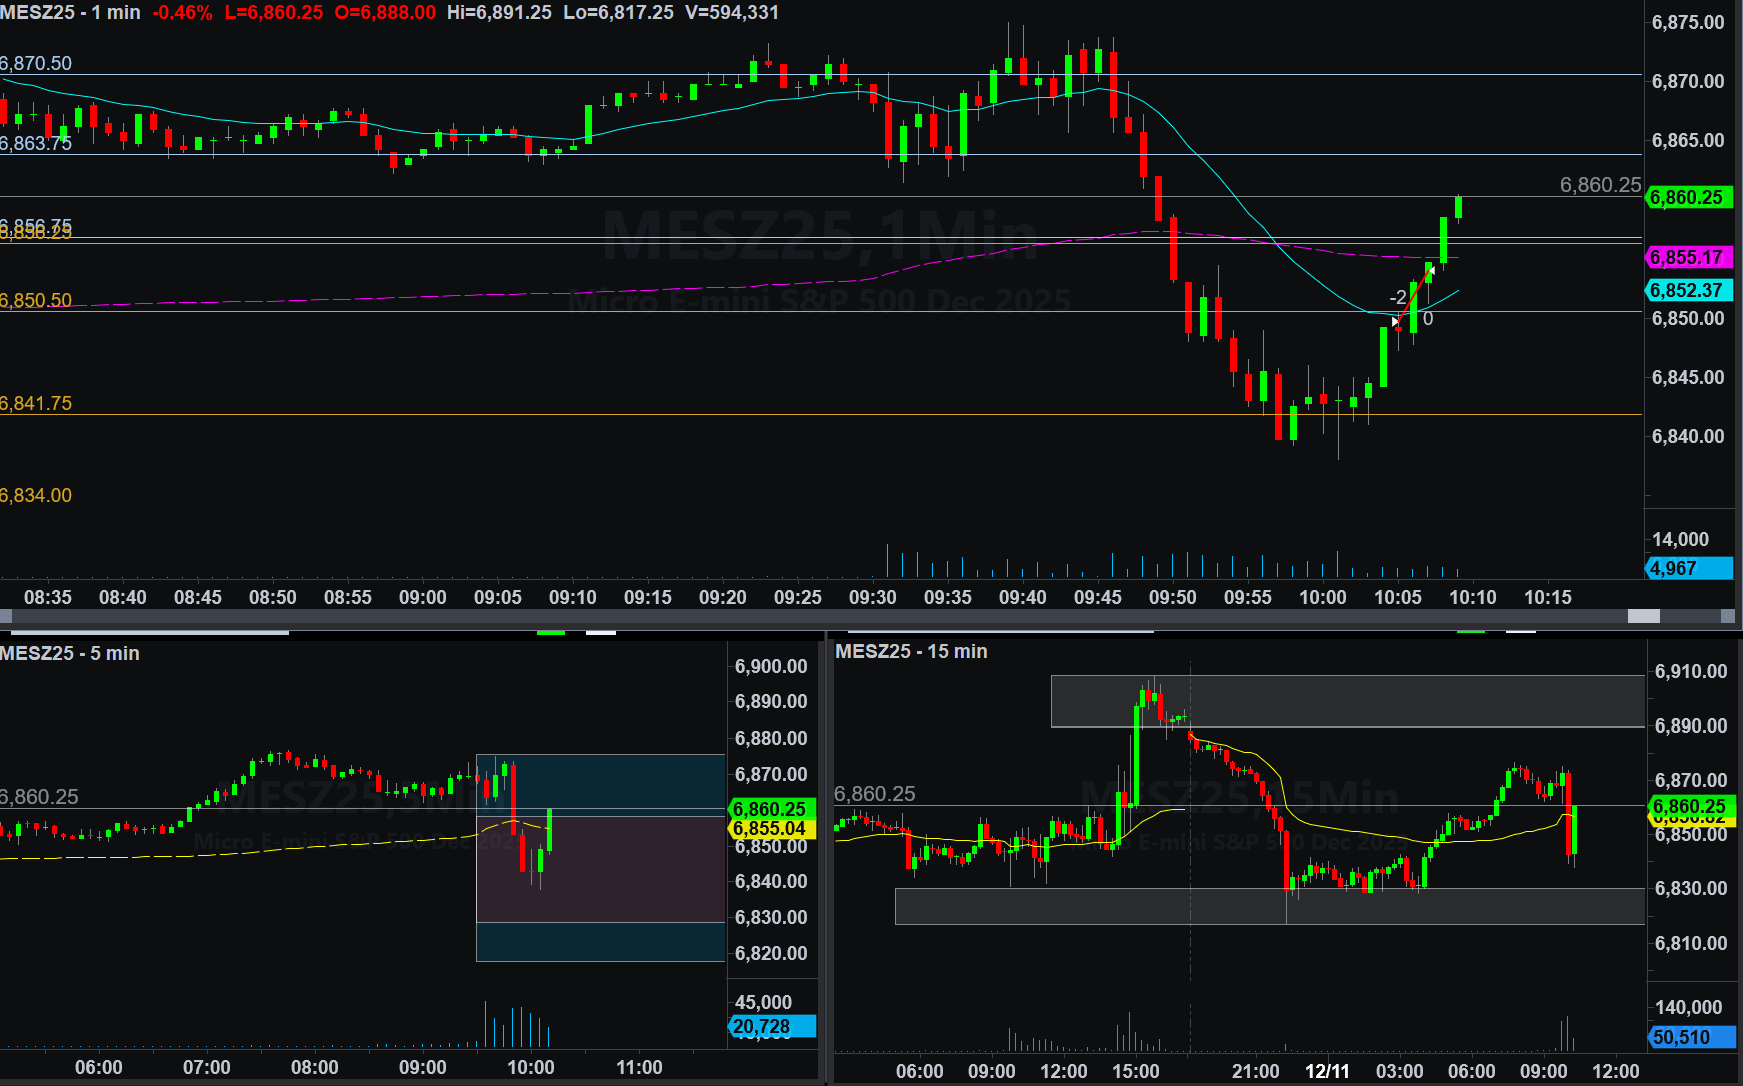Activate the MESZ25 - 5 min chart title

point(70,654)
